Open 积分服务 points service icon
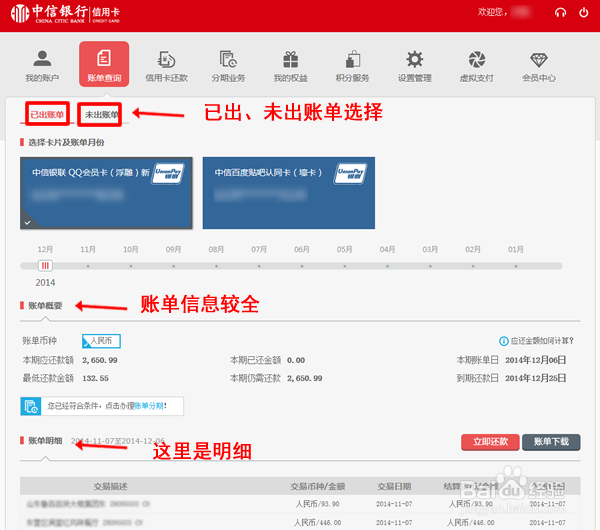The image size is (600, 530). (x=352, y=65)
